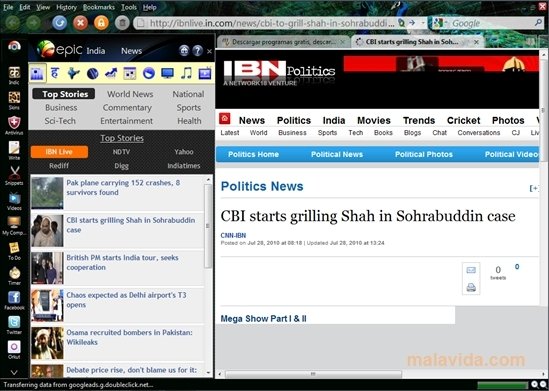
Task: Click the India map icon in Epic panel
Action: [74, 73]
